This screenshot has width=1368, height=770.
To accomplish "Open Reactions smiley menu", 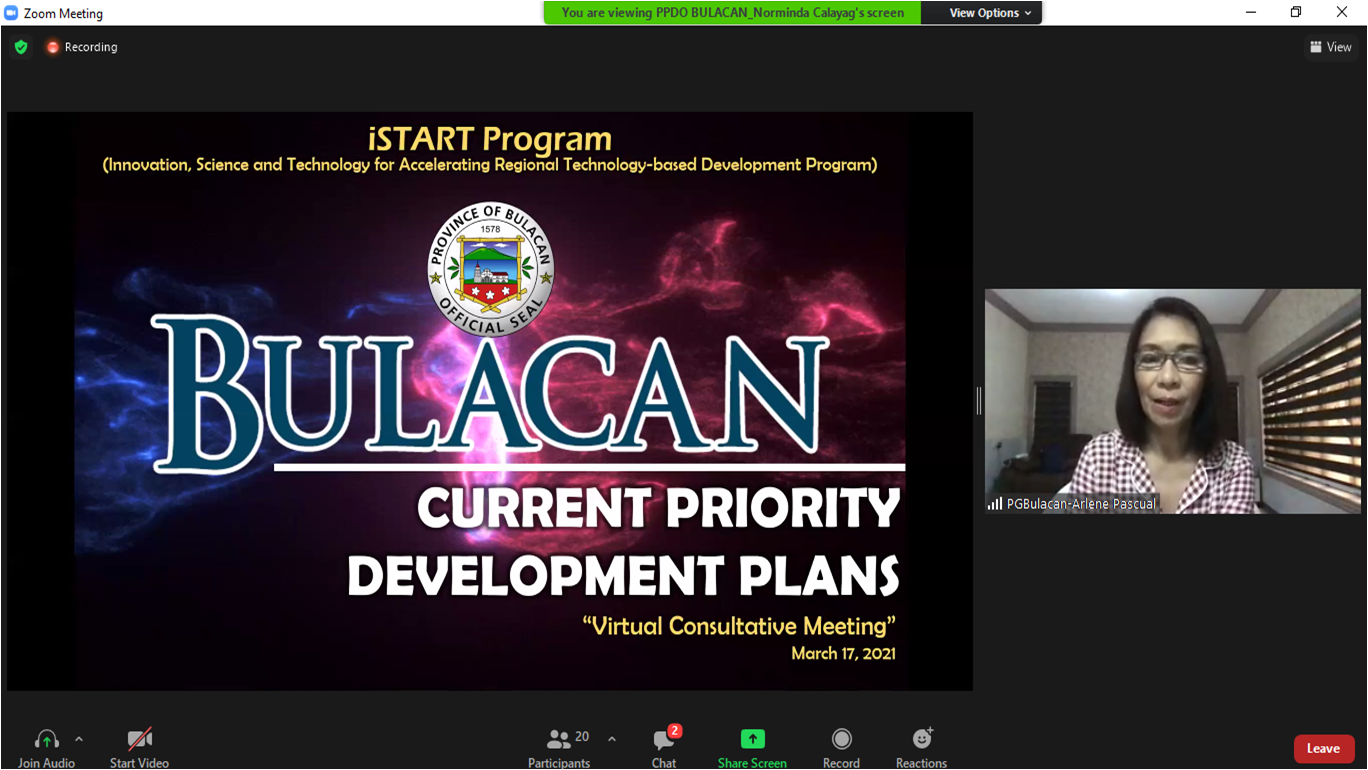I will click(x=921, y=746).
